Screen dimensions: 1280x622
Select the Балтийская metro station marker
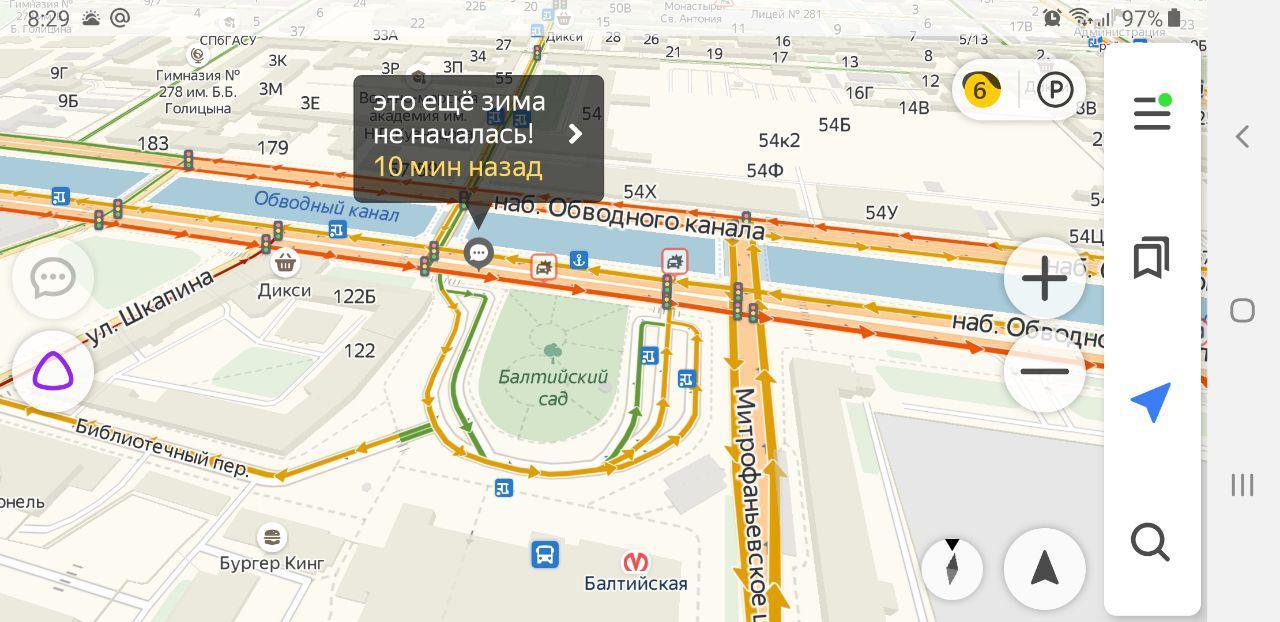pos(635,562)
